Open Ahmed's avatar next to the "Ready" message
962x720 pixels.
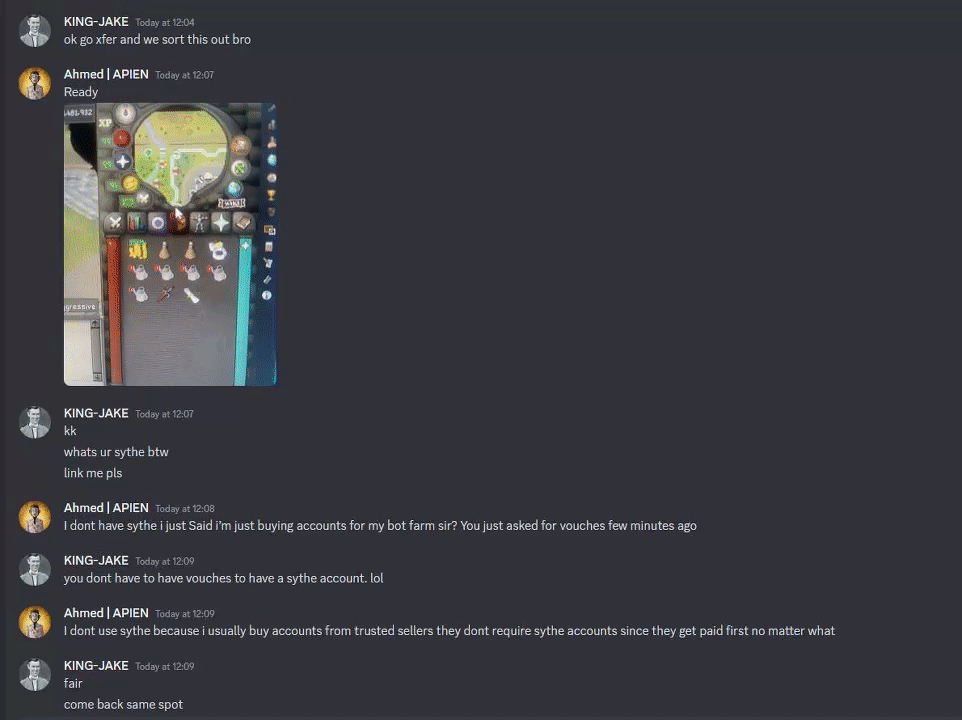point(34,83)
